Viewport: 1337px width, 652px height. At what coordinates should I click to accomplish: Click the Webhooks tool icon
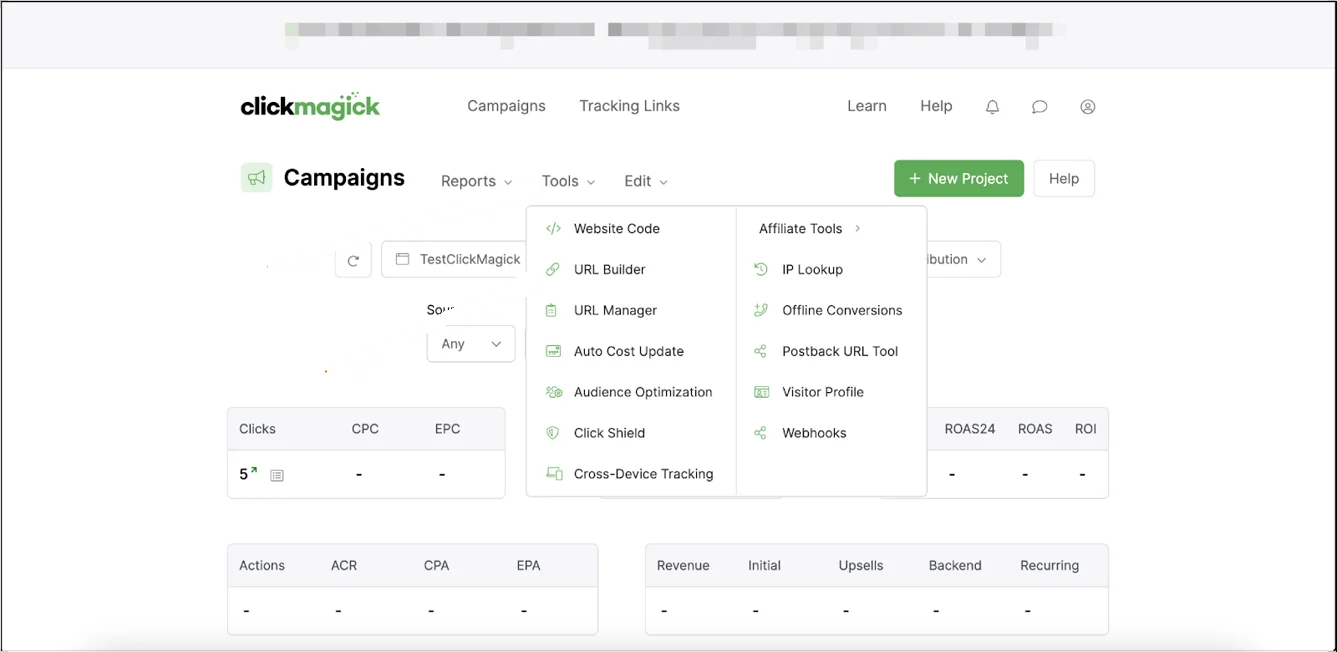762,432
